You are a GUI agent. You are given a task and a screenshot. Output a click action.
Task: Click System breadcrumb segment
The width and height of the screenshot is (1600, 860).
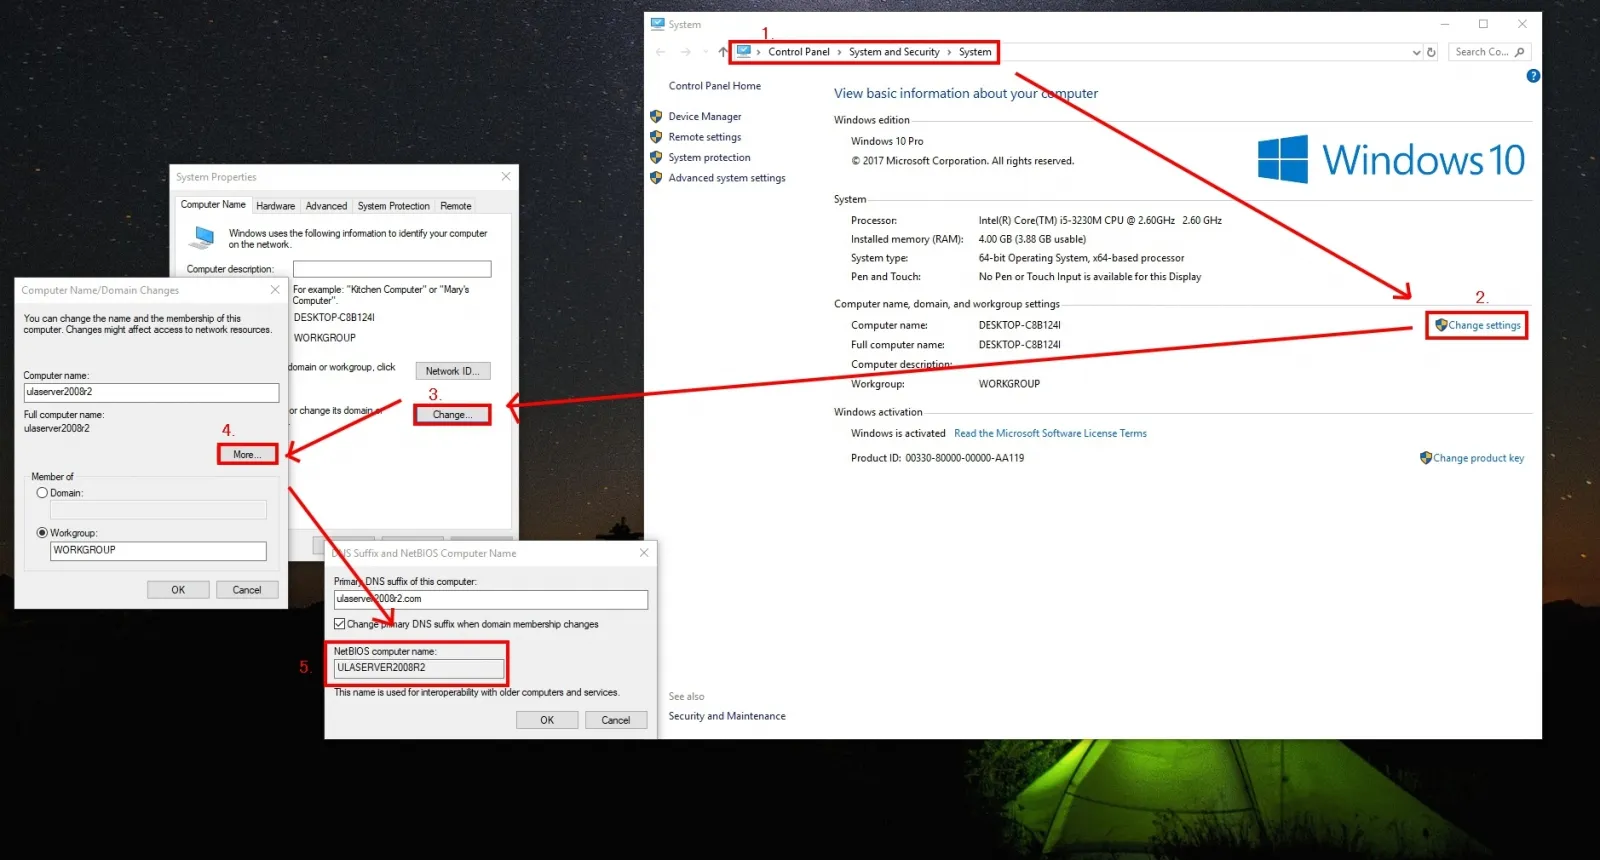pos(975,52)
